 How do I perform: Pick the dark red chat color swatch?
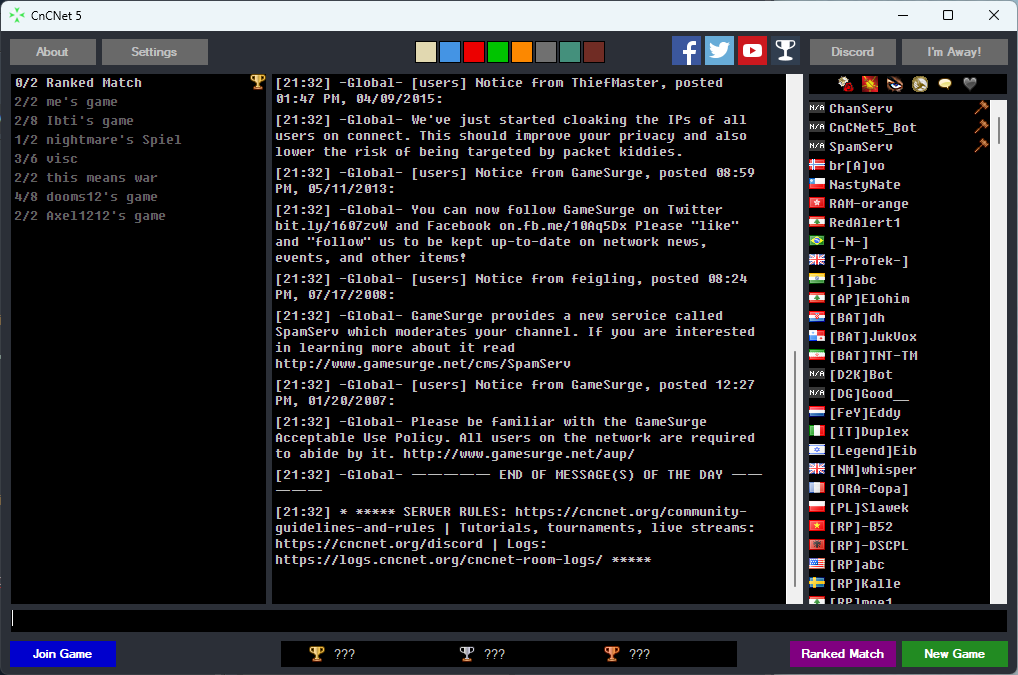[594, 52]
